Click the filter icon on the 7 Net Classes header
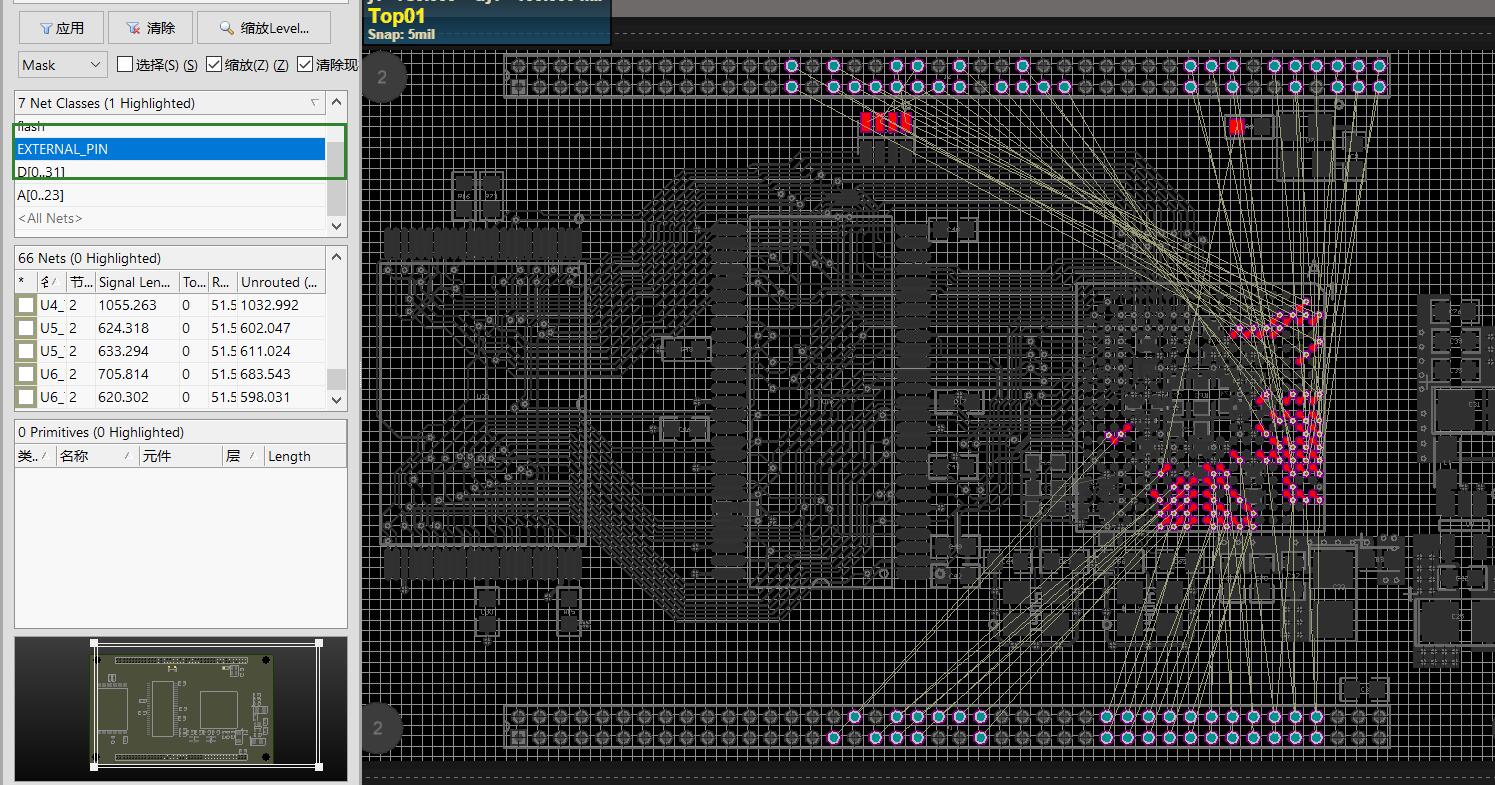This screenshot has width=1495, height=785. (x=314, y=102)
